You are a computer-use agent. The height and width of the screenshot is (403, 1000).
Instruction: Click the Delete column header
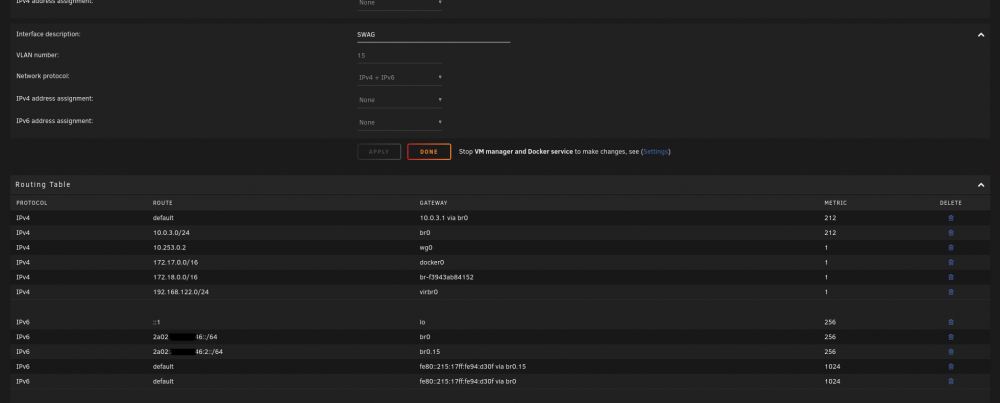tap(950, 203)
